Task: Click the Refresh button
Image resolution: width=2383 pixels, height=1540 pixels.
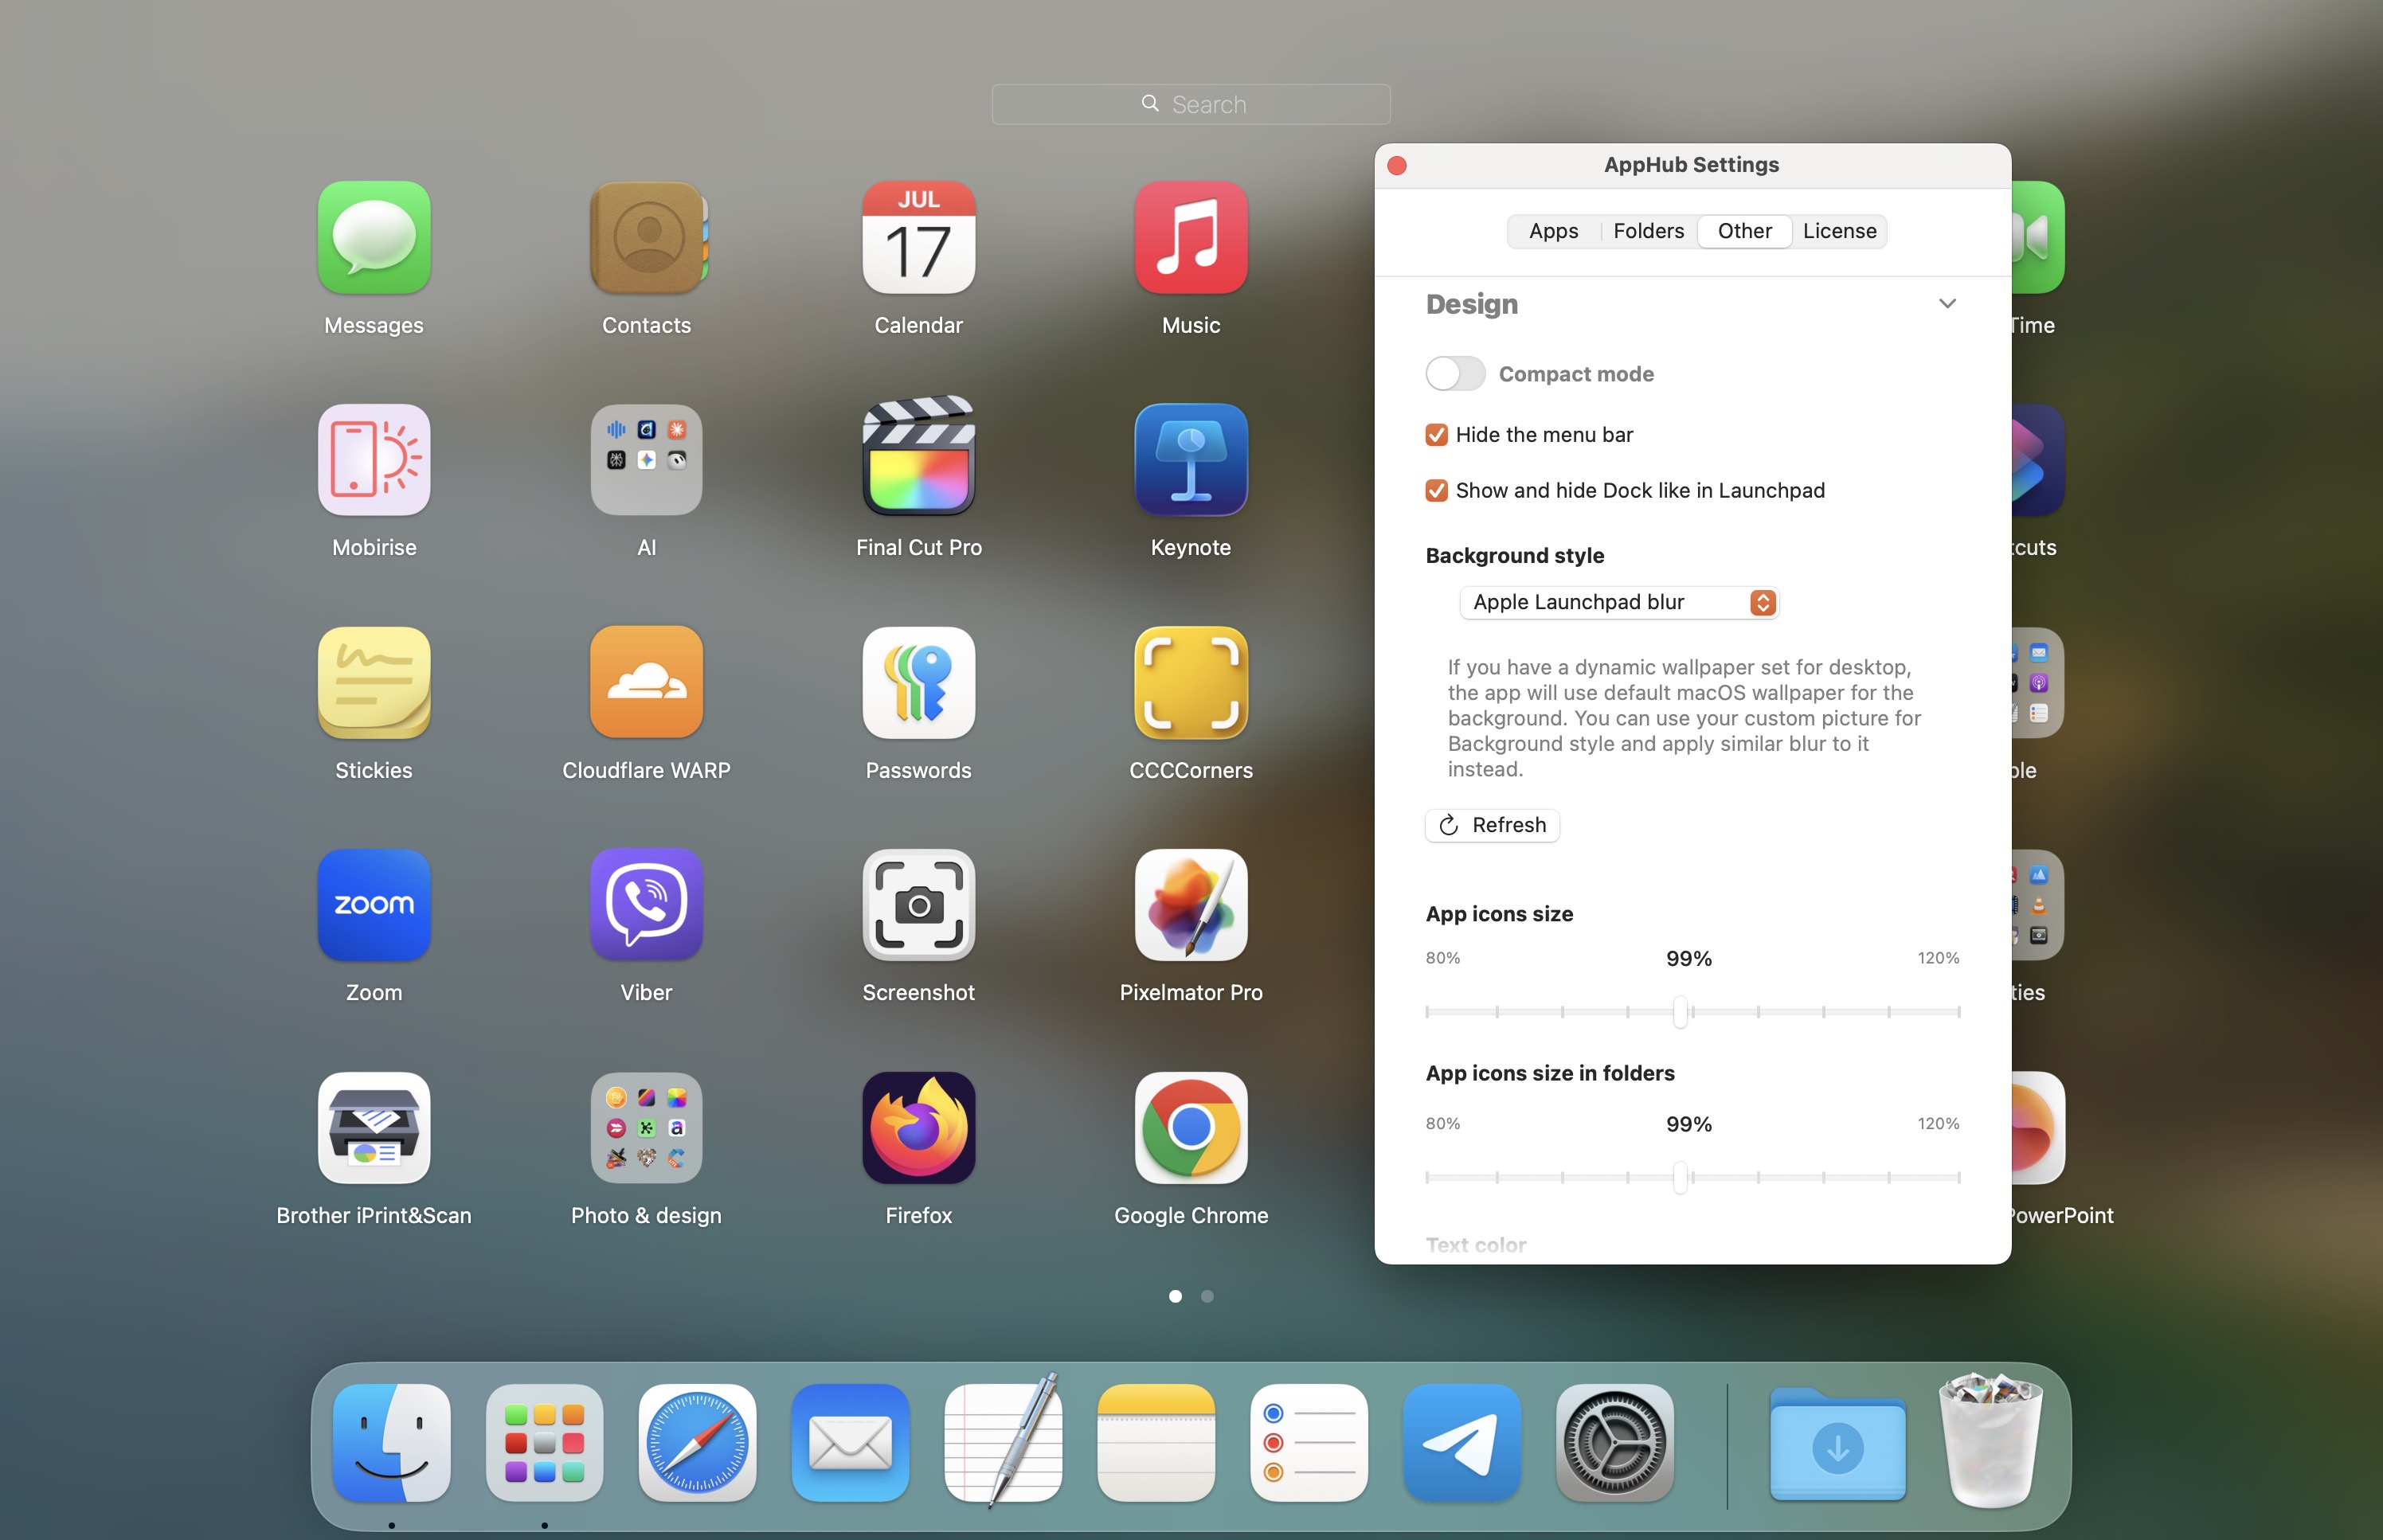Action: click(x=1492, y=825)
